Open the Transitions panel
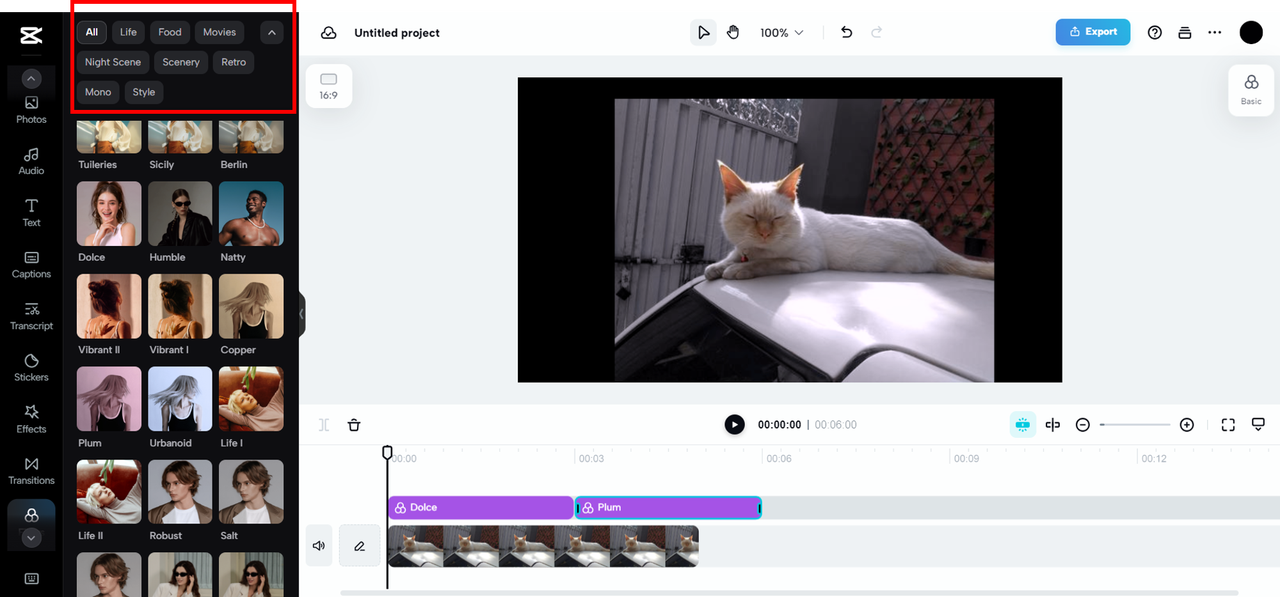 [x=31, y=471]
